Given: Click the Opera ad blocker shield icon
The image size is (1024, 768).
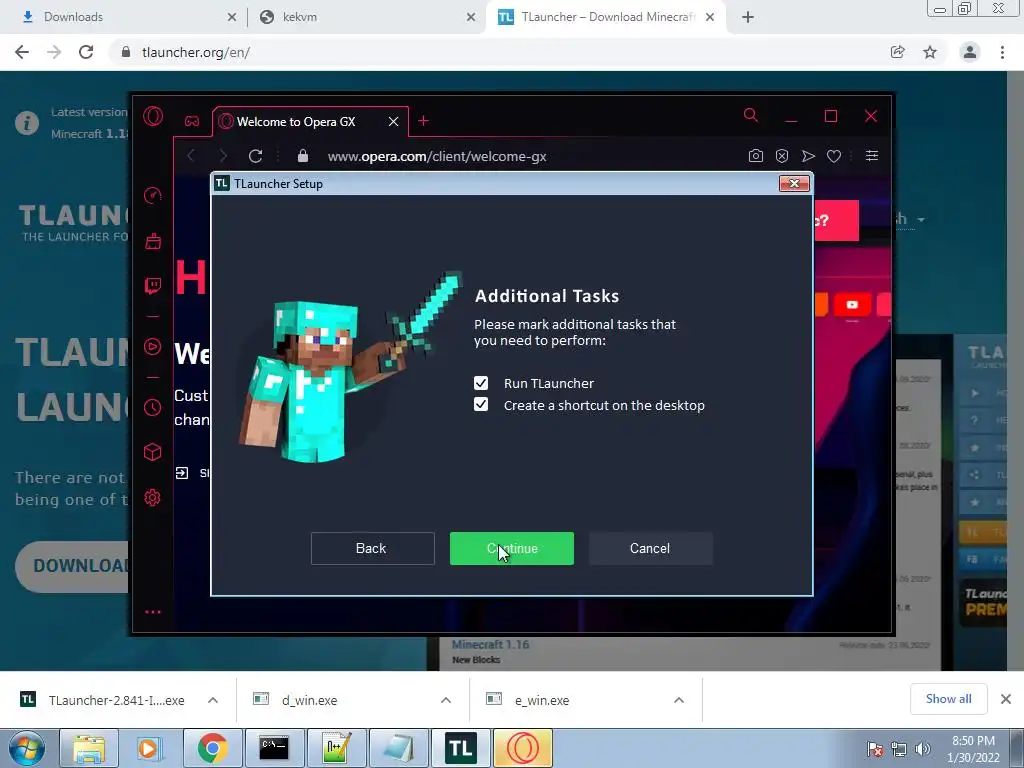Looking at the screenshot, I should [x=782, y=156].
